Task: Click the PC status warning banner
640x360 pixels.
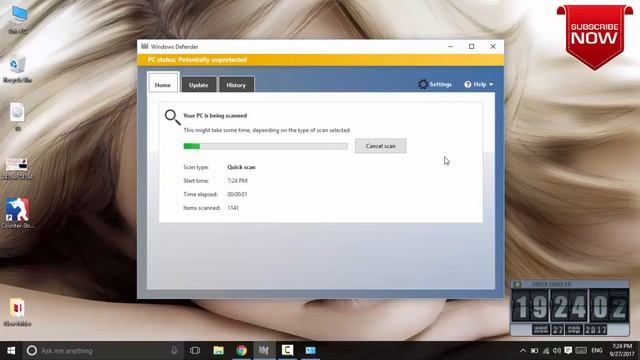Action: click(320, 60)
